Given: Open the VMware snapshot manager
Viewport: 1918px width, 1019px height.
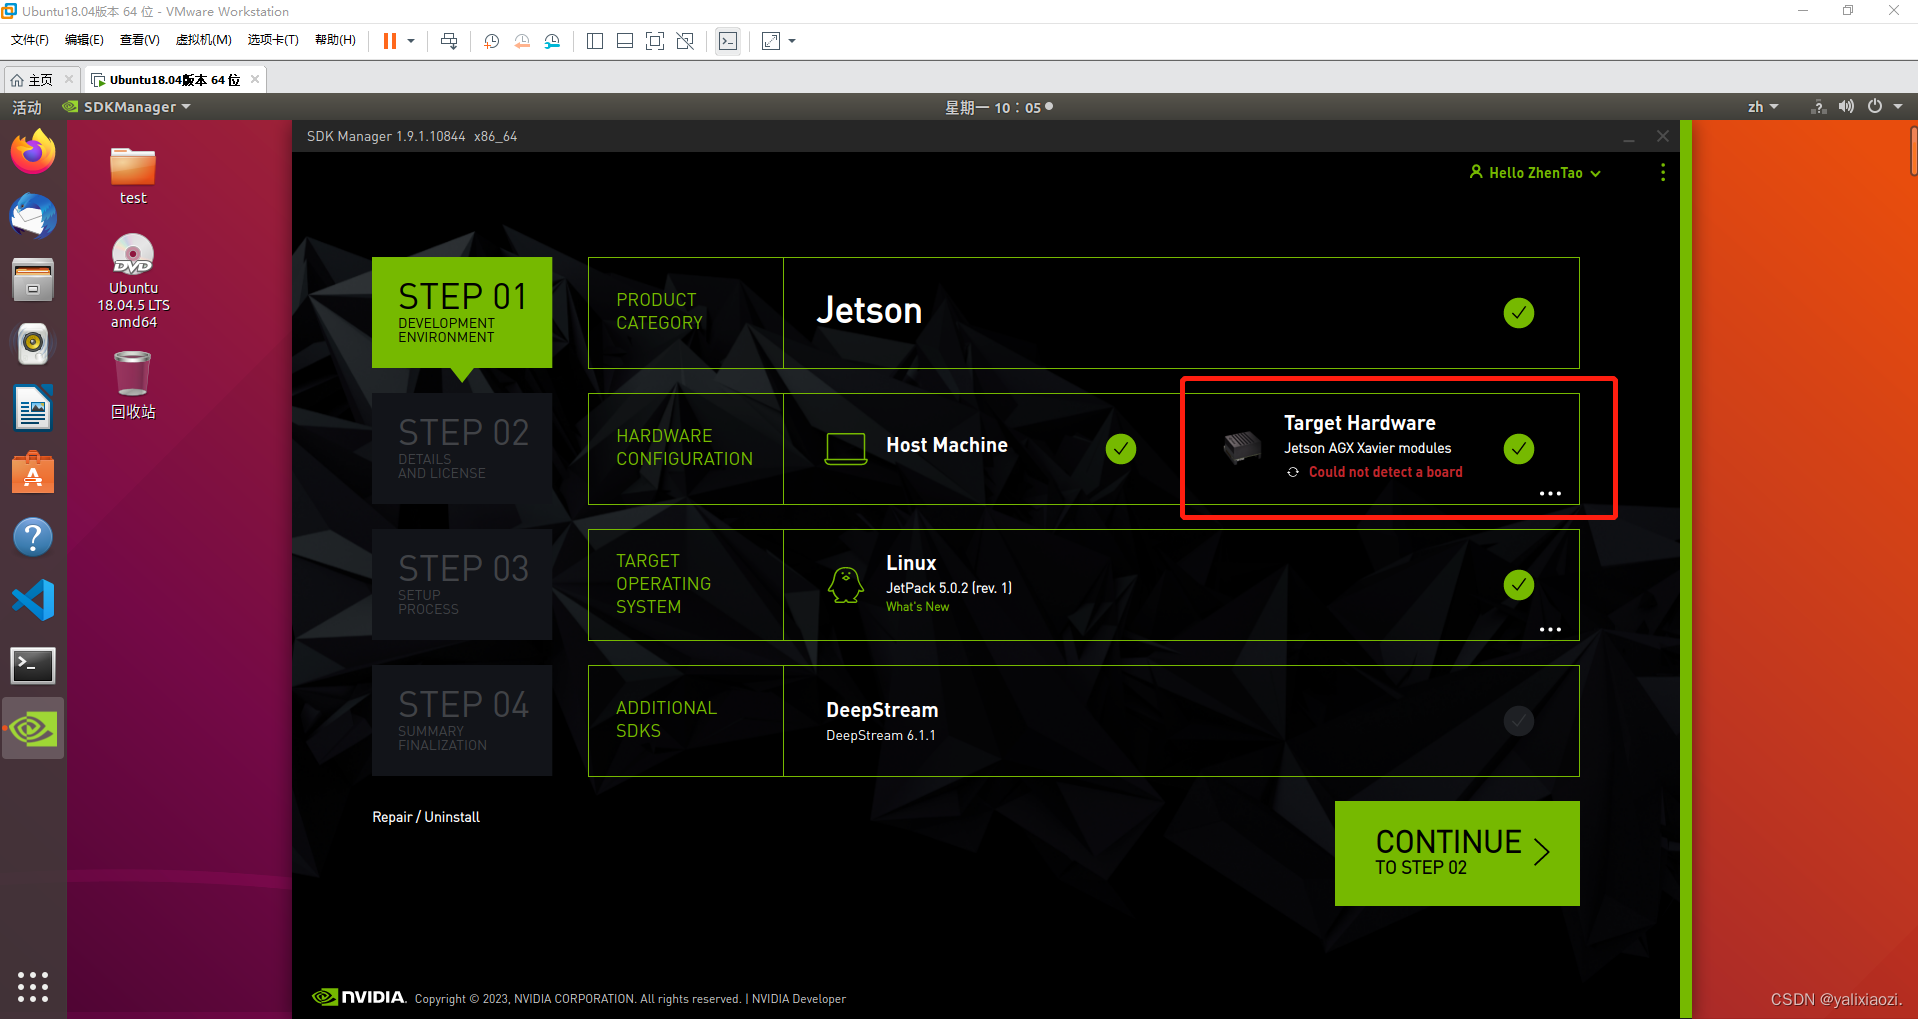Looking at the screenshot, I should pyautogui.click(x=552, y=41).
